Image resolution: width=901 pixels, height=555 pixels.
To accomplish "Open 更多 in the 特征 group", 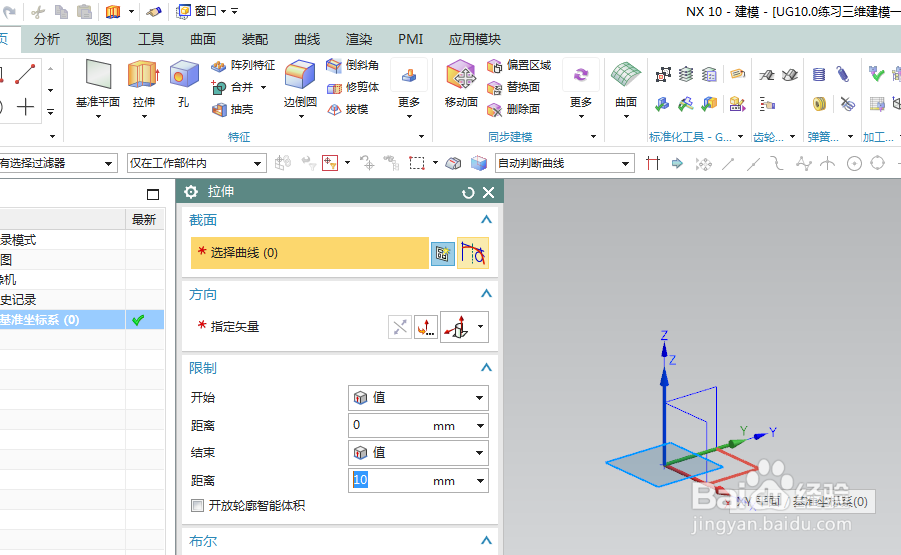I will [x=409, y=88].
